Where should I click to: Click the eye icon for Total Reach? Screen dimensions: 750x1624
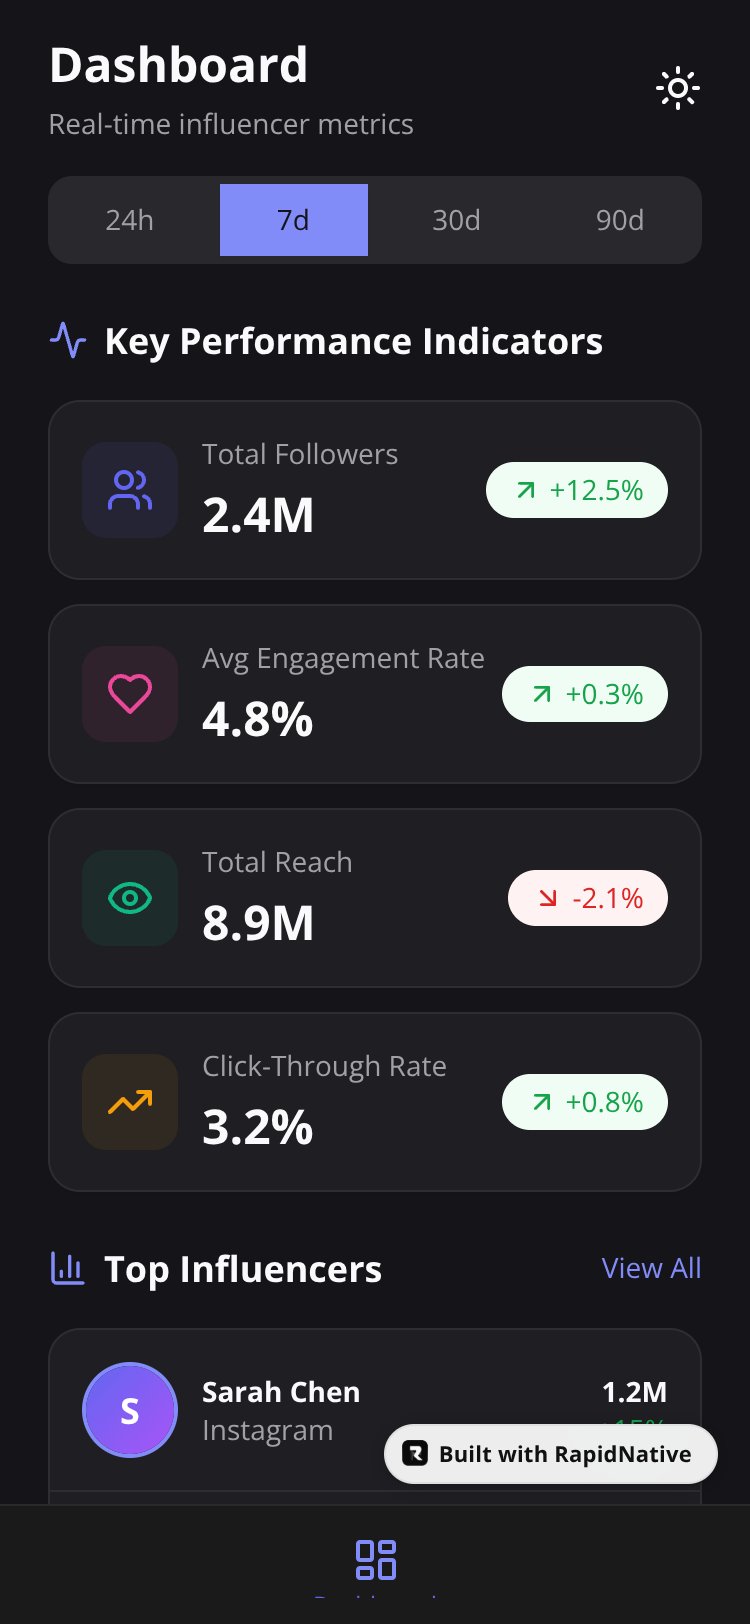(130, 898)
